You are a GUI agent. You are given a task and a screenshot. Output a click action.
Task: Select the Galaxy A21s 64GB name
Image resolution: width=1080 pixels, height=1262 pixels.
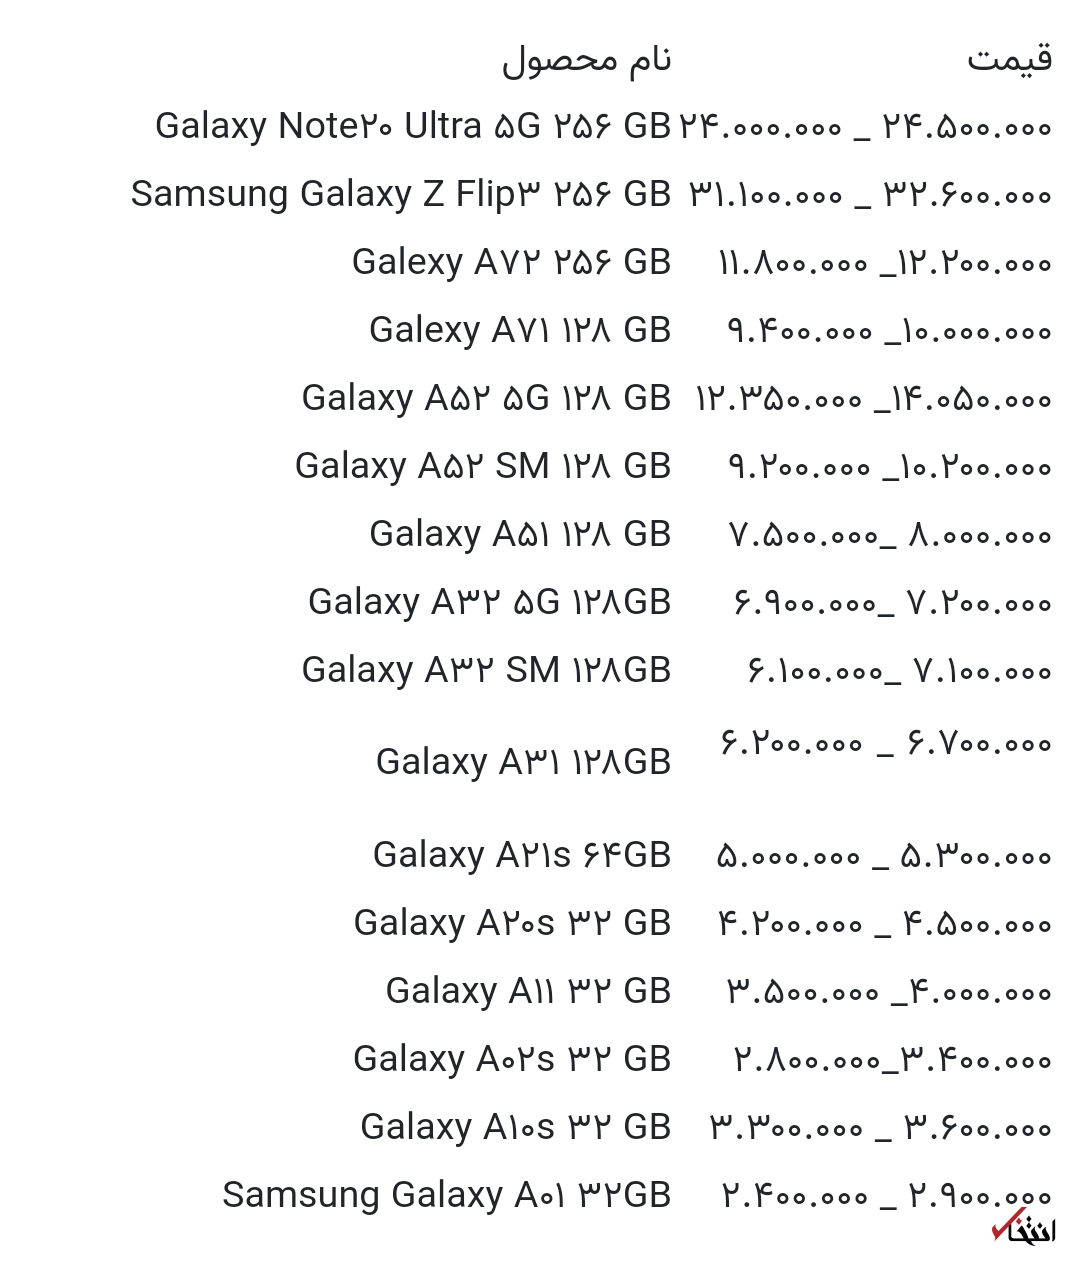tap(521, 855)
